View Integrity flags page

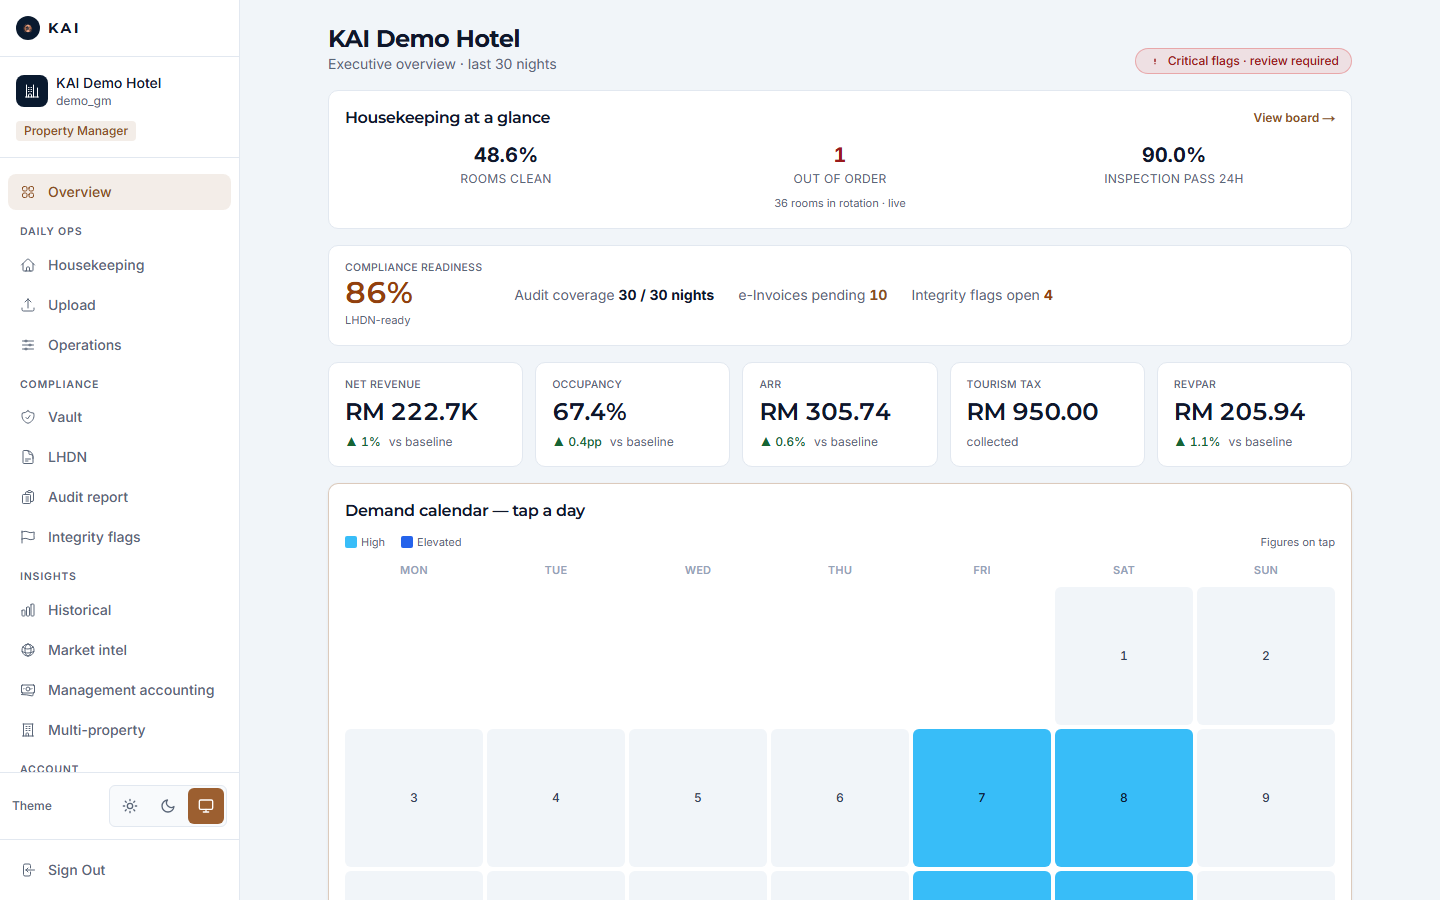pos(119,537)
